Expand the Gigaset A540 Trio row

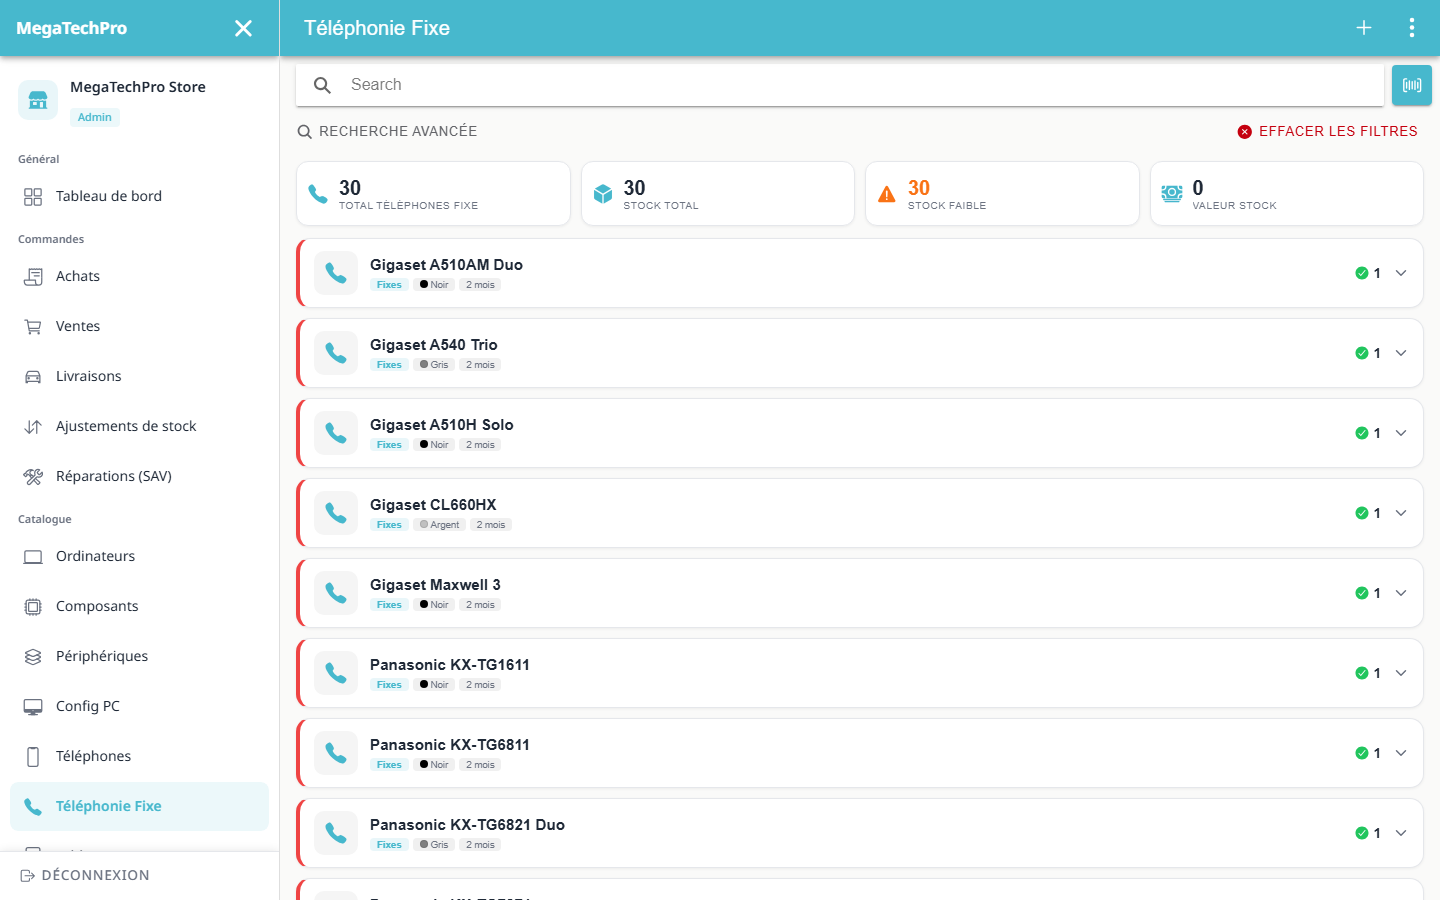click(1401, 353)
